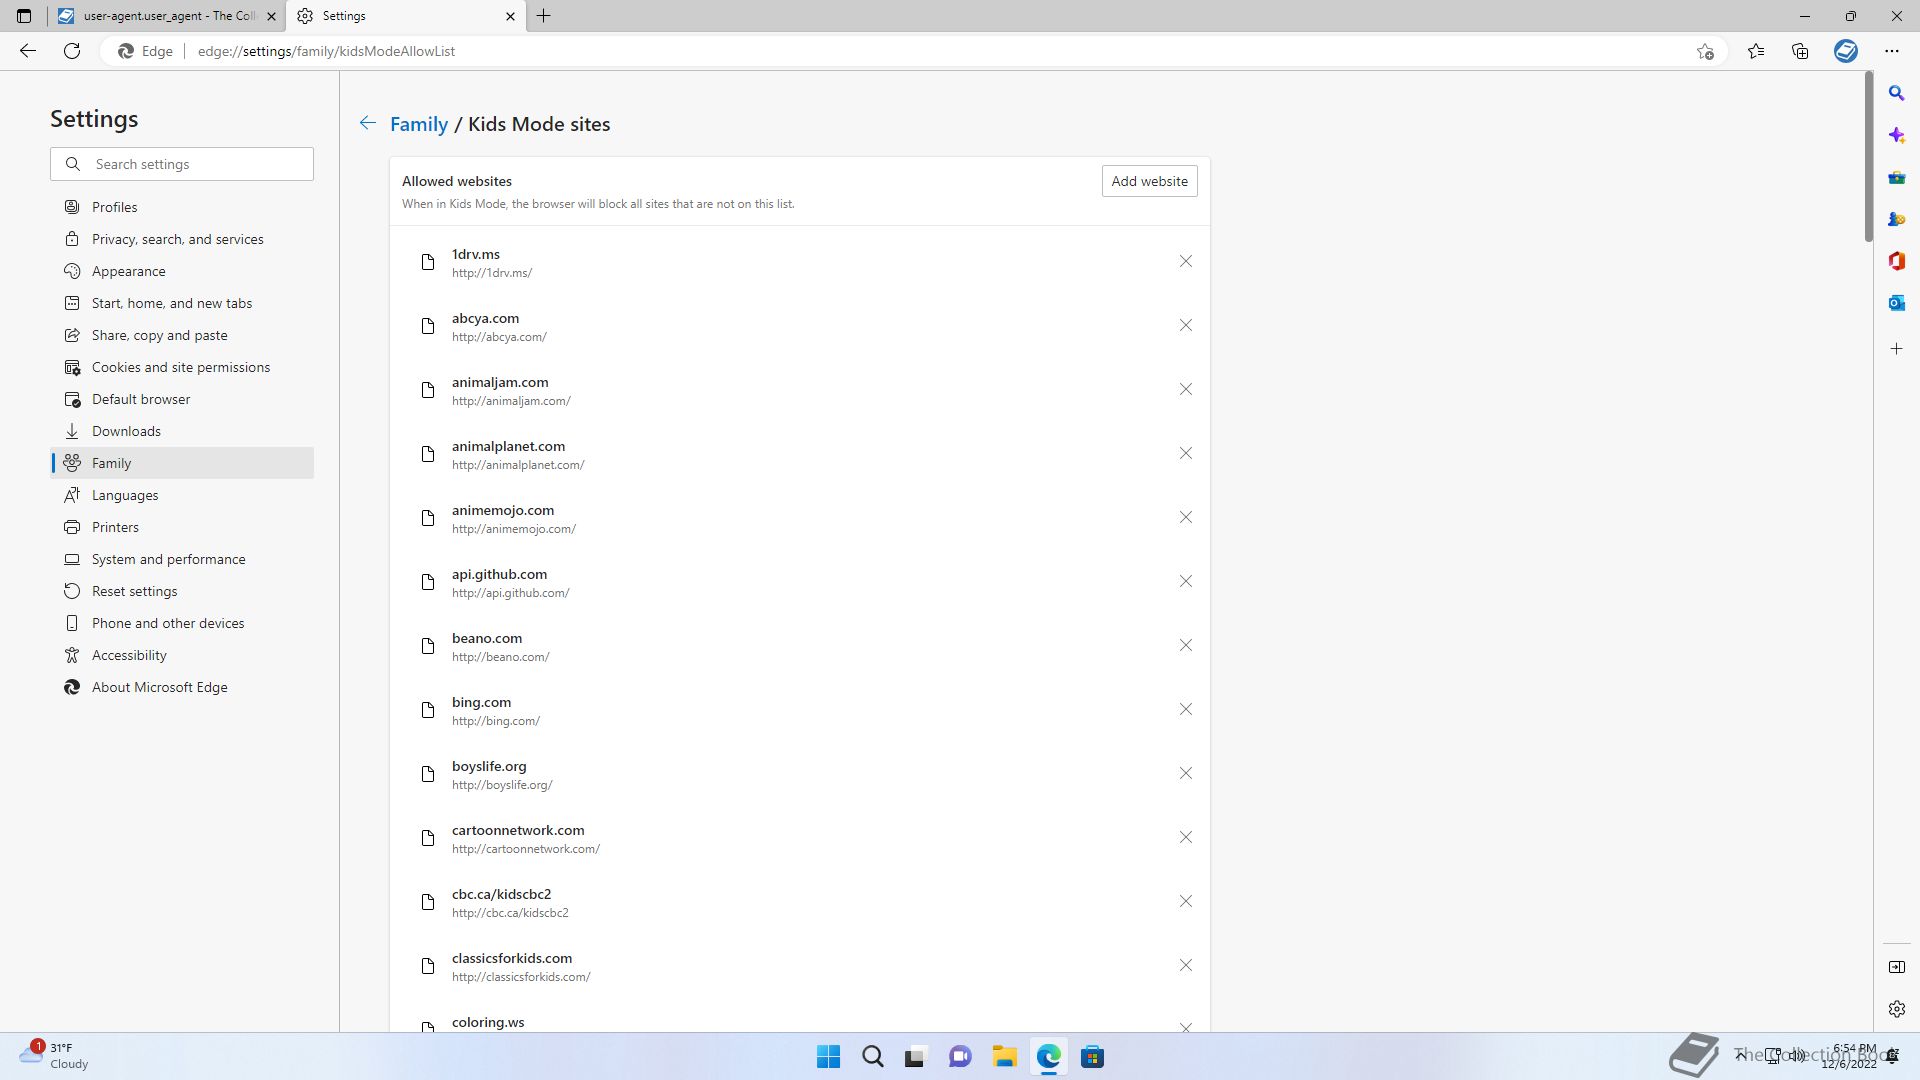Open Printers settings
Screen dimensions: 1920x1080
pos(182,527)
